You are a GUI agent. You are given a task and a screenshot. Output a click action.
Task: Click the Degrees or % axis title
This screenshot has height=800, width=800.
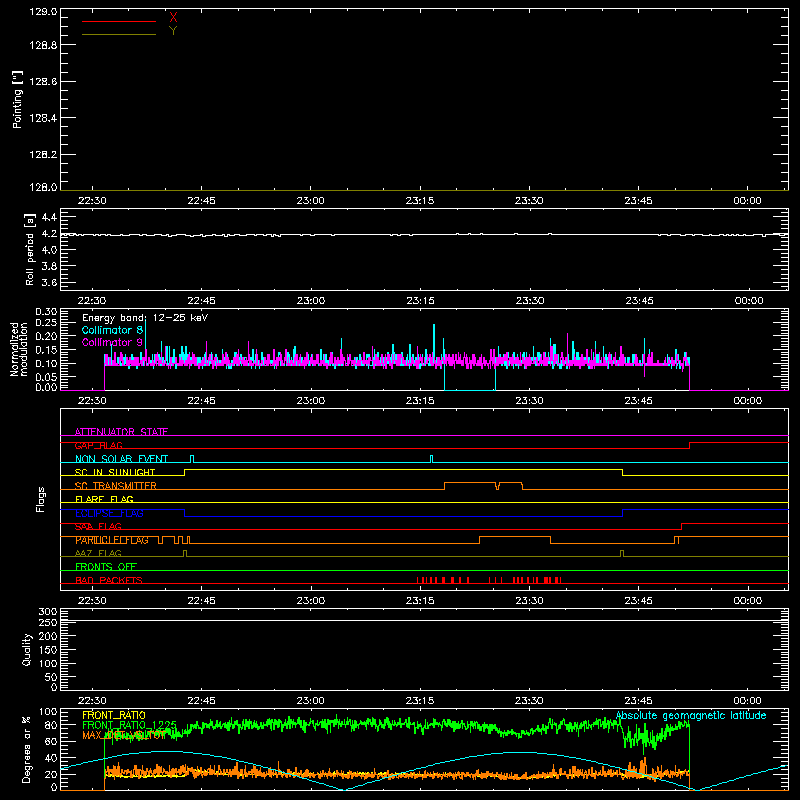tap(26, 749)
